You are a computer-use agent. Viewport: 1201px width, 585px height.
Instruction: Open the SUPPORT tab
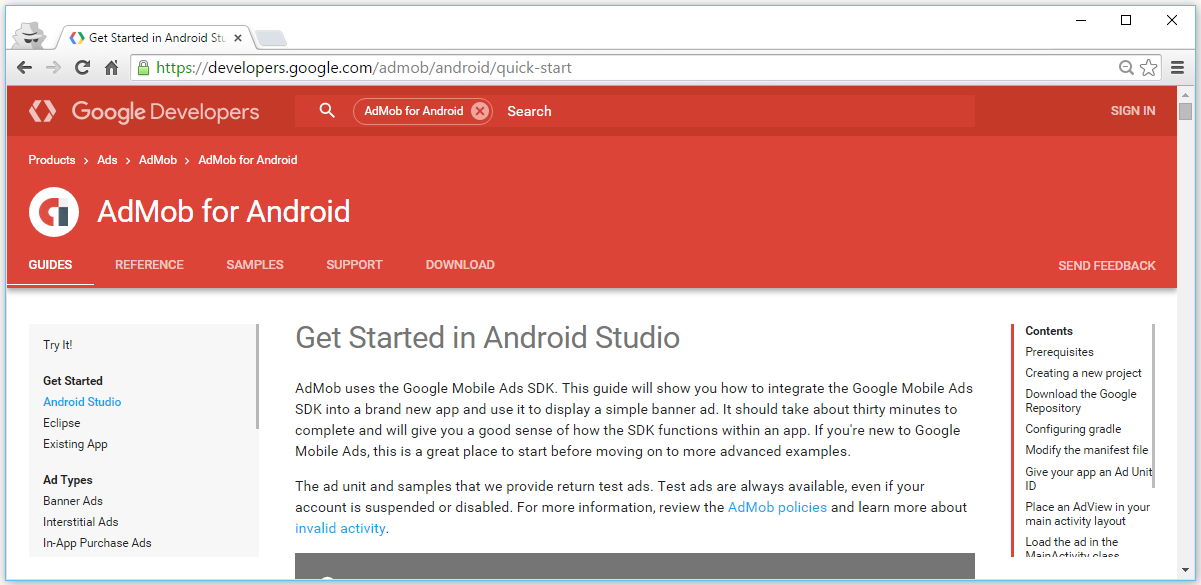point(354,265)
